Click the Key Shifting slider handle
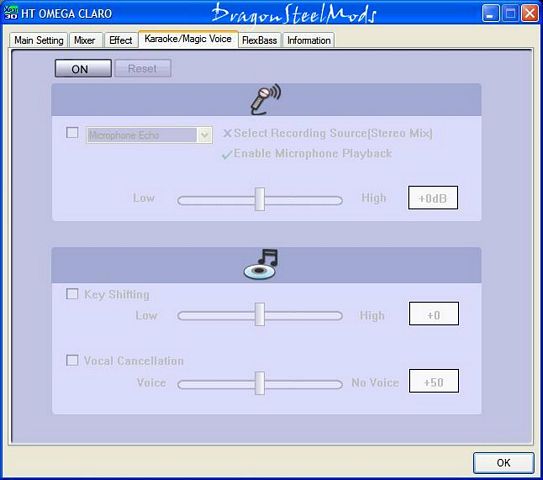Image resolution: width=543 pixels, height=480 pixels. [x=260, y=314]
